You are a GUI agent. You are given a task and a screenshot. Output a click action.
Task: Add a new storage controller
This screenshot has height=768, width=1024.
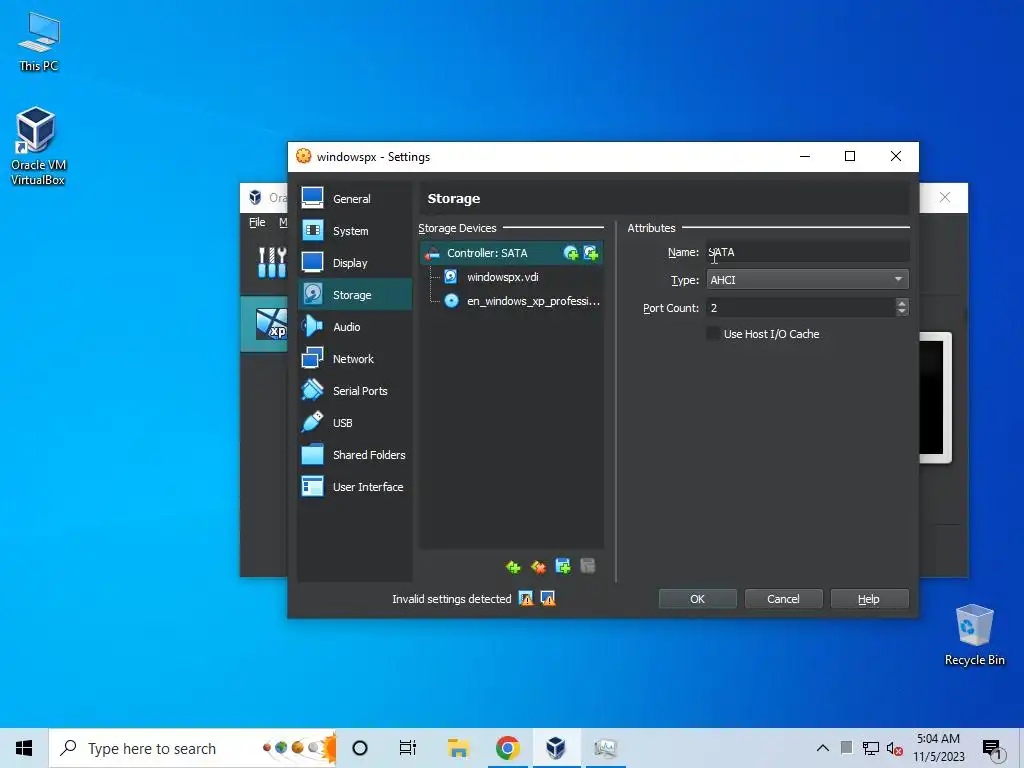(x=513, y=567)
